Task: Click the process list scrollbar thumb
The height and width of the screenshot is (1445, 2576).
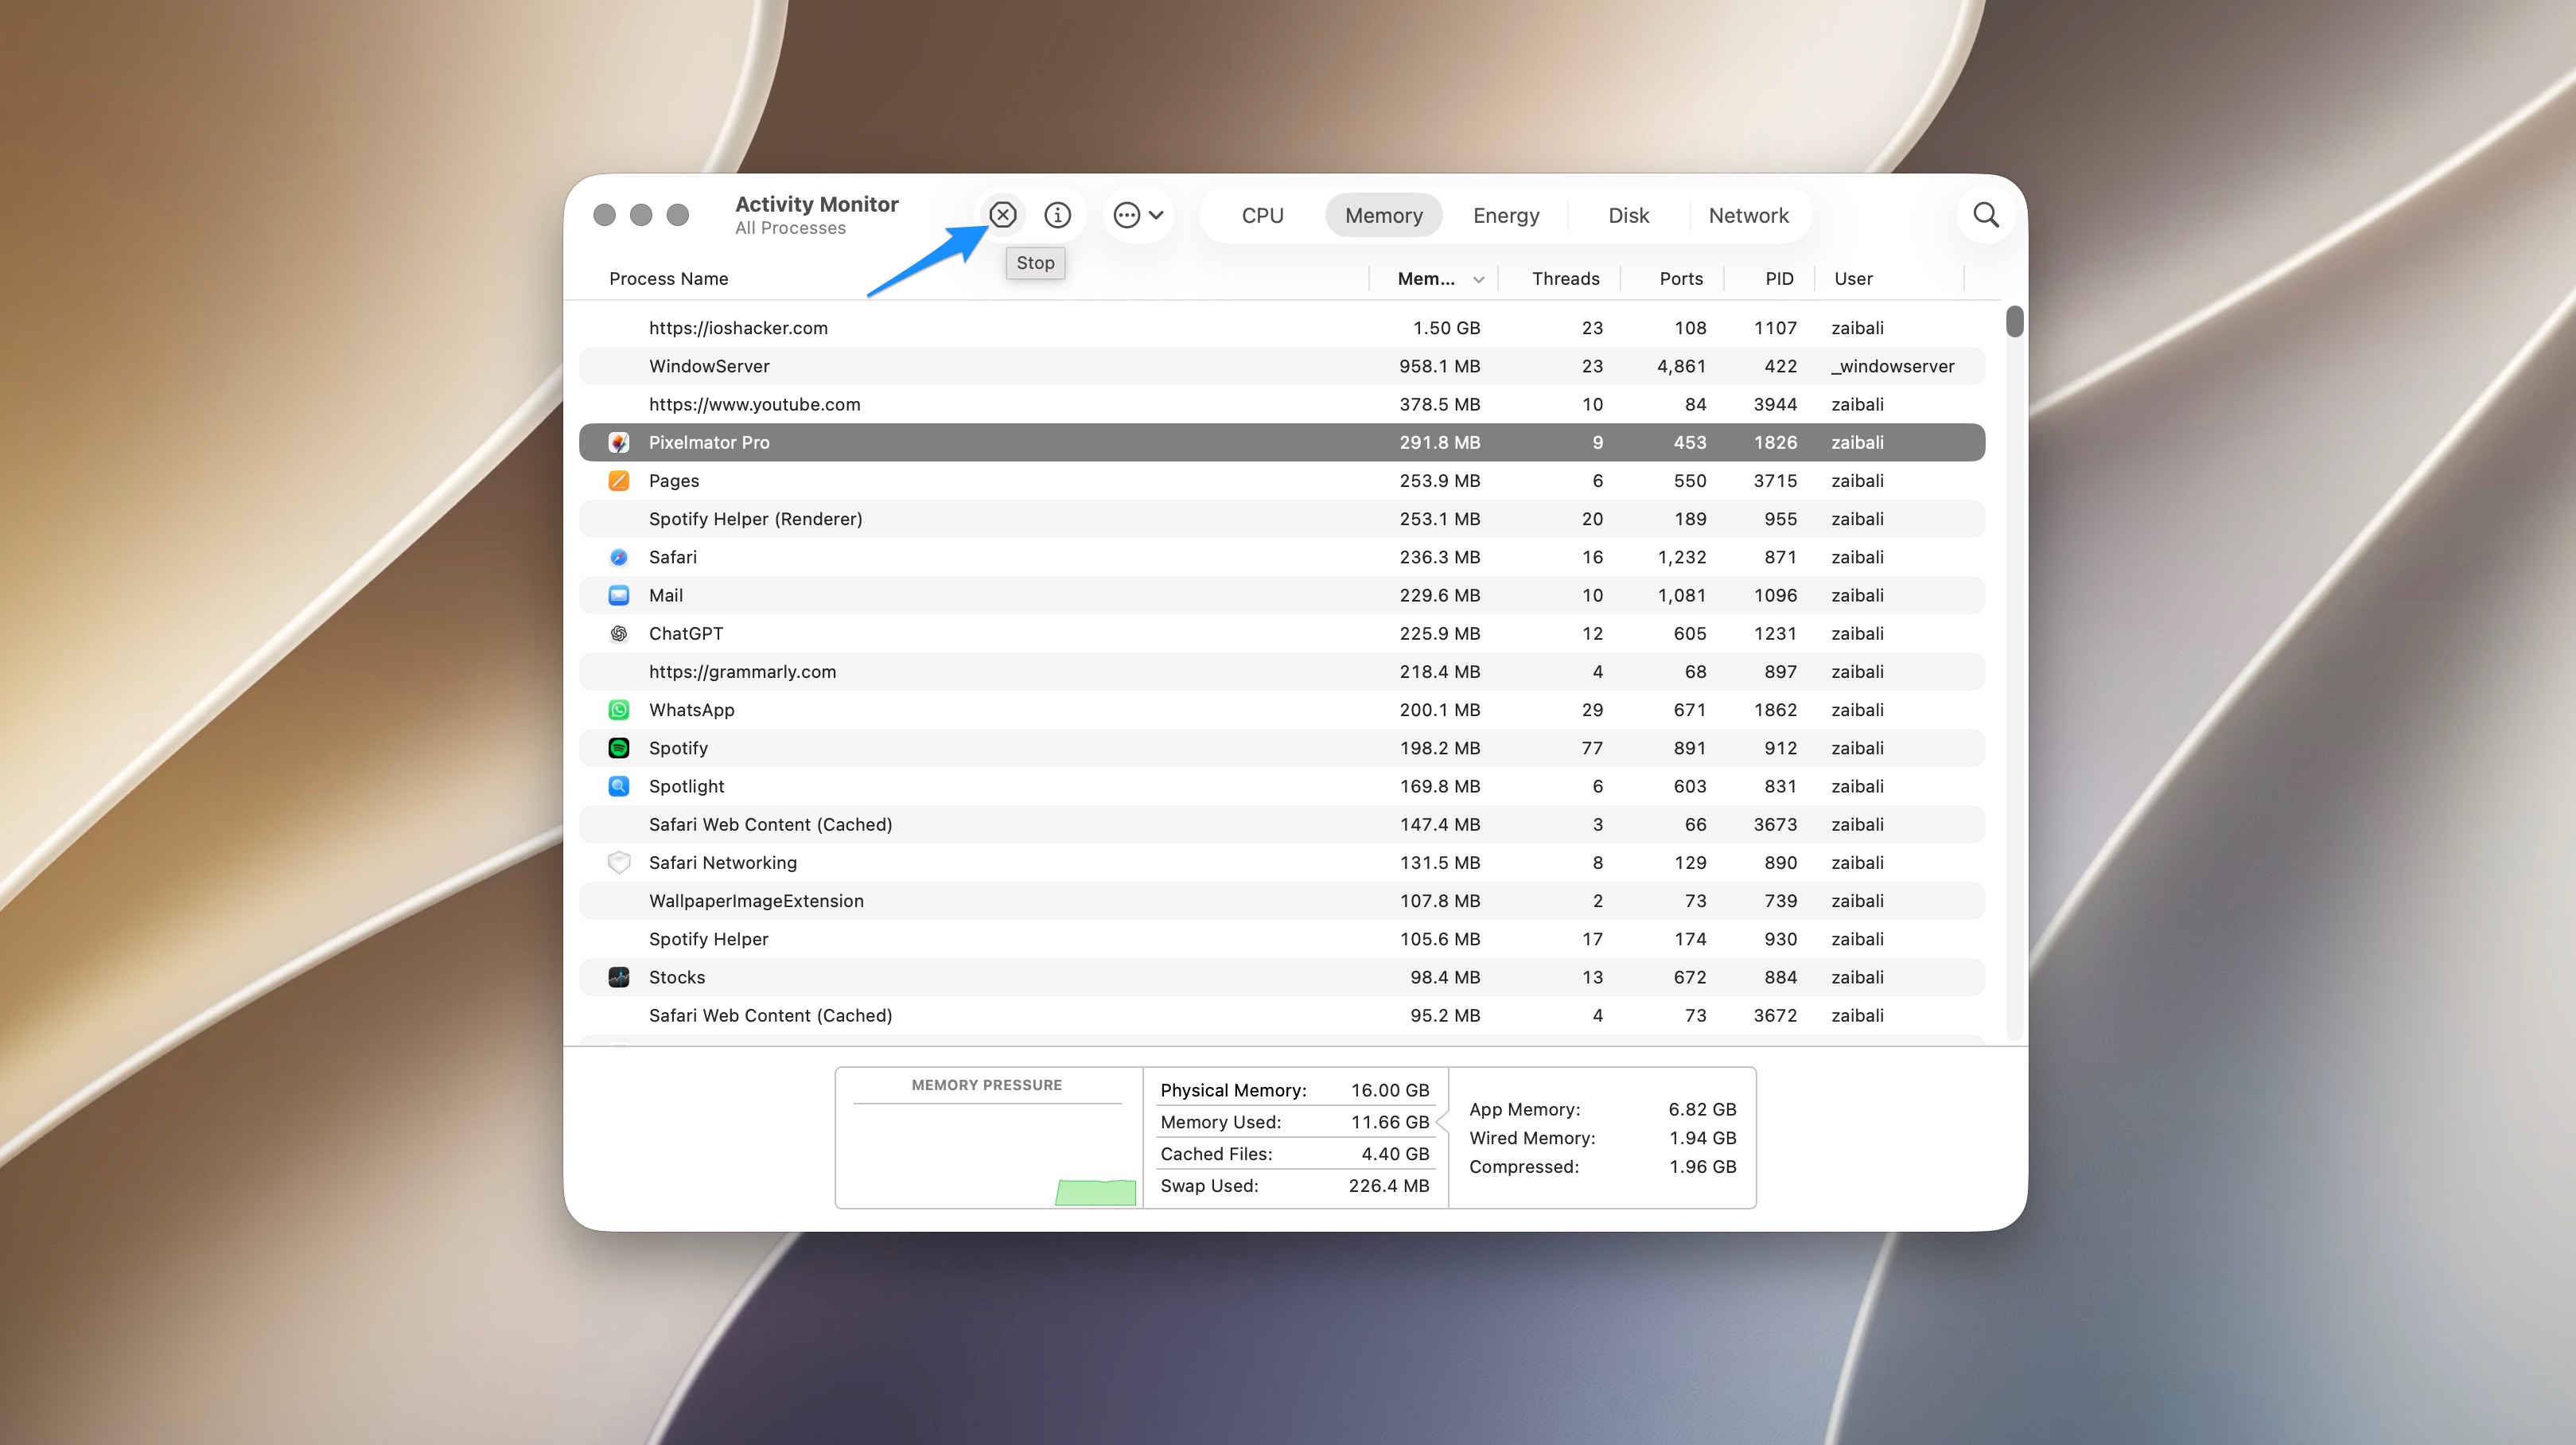Action: pos(2014,321)
